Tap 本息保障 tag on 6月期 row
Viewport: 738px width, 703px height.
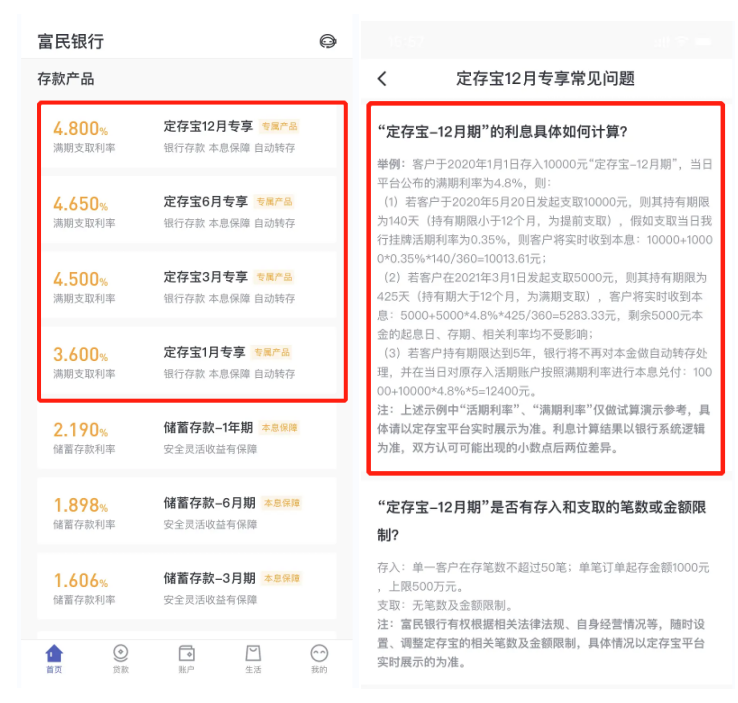coord(282,503)
